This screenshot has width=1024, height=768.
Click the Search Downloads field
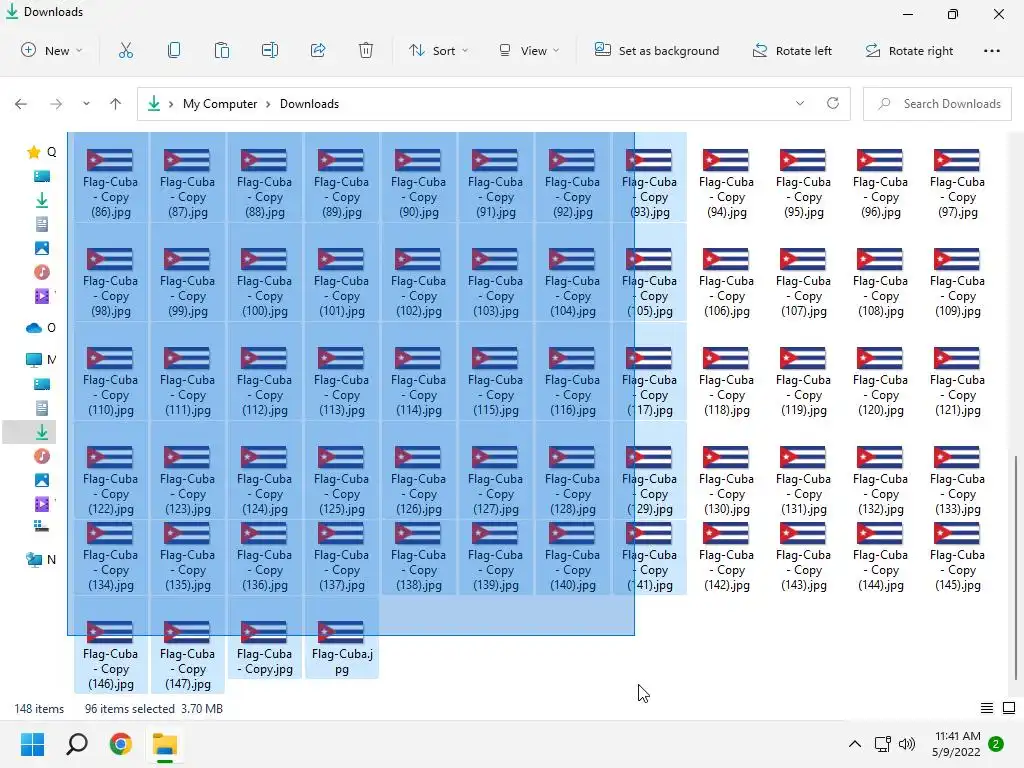coord(937,104)
